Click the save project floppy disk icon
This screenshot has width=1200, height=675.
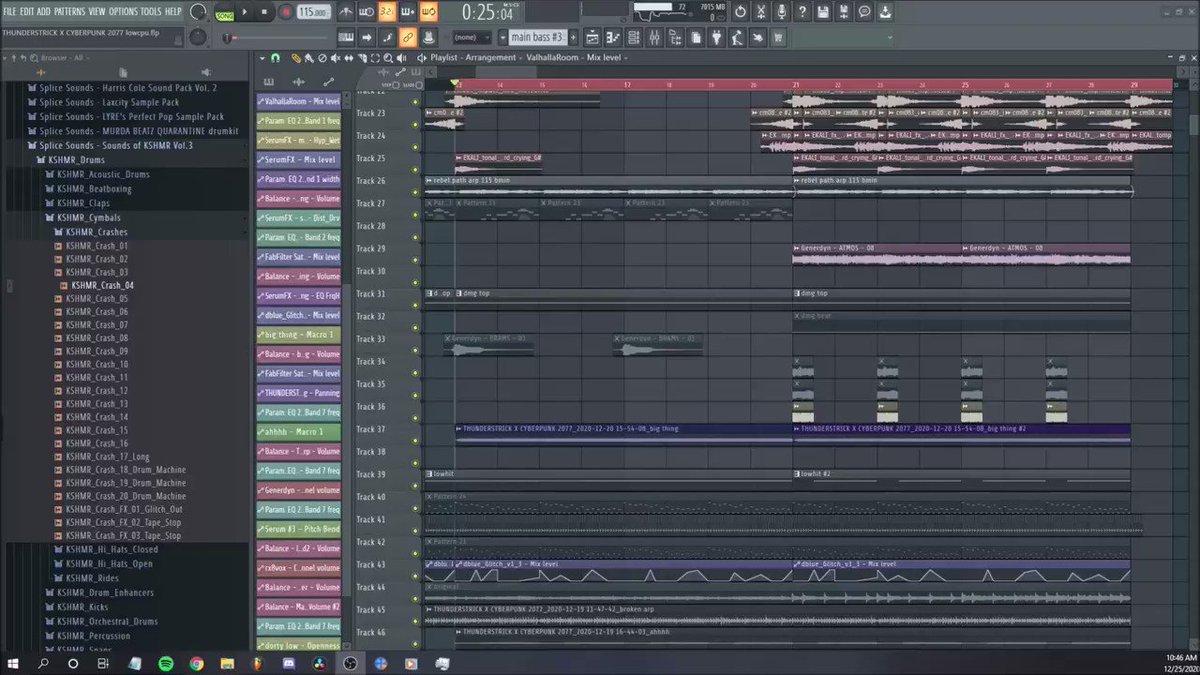[823, 12]
